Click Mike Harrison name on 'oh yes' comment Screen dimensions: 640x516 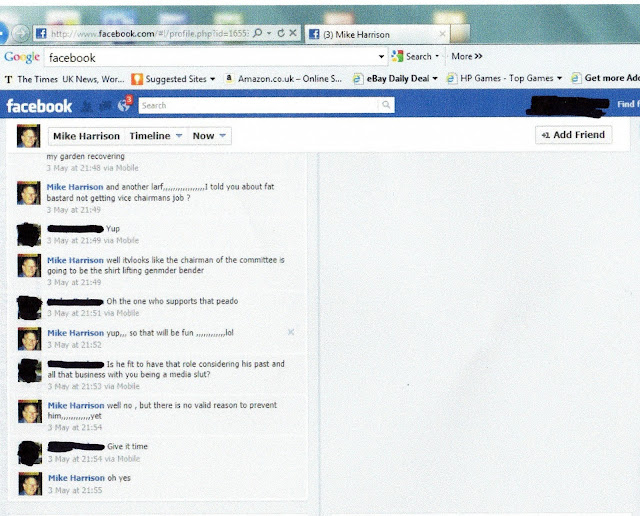point(76,478)
